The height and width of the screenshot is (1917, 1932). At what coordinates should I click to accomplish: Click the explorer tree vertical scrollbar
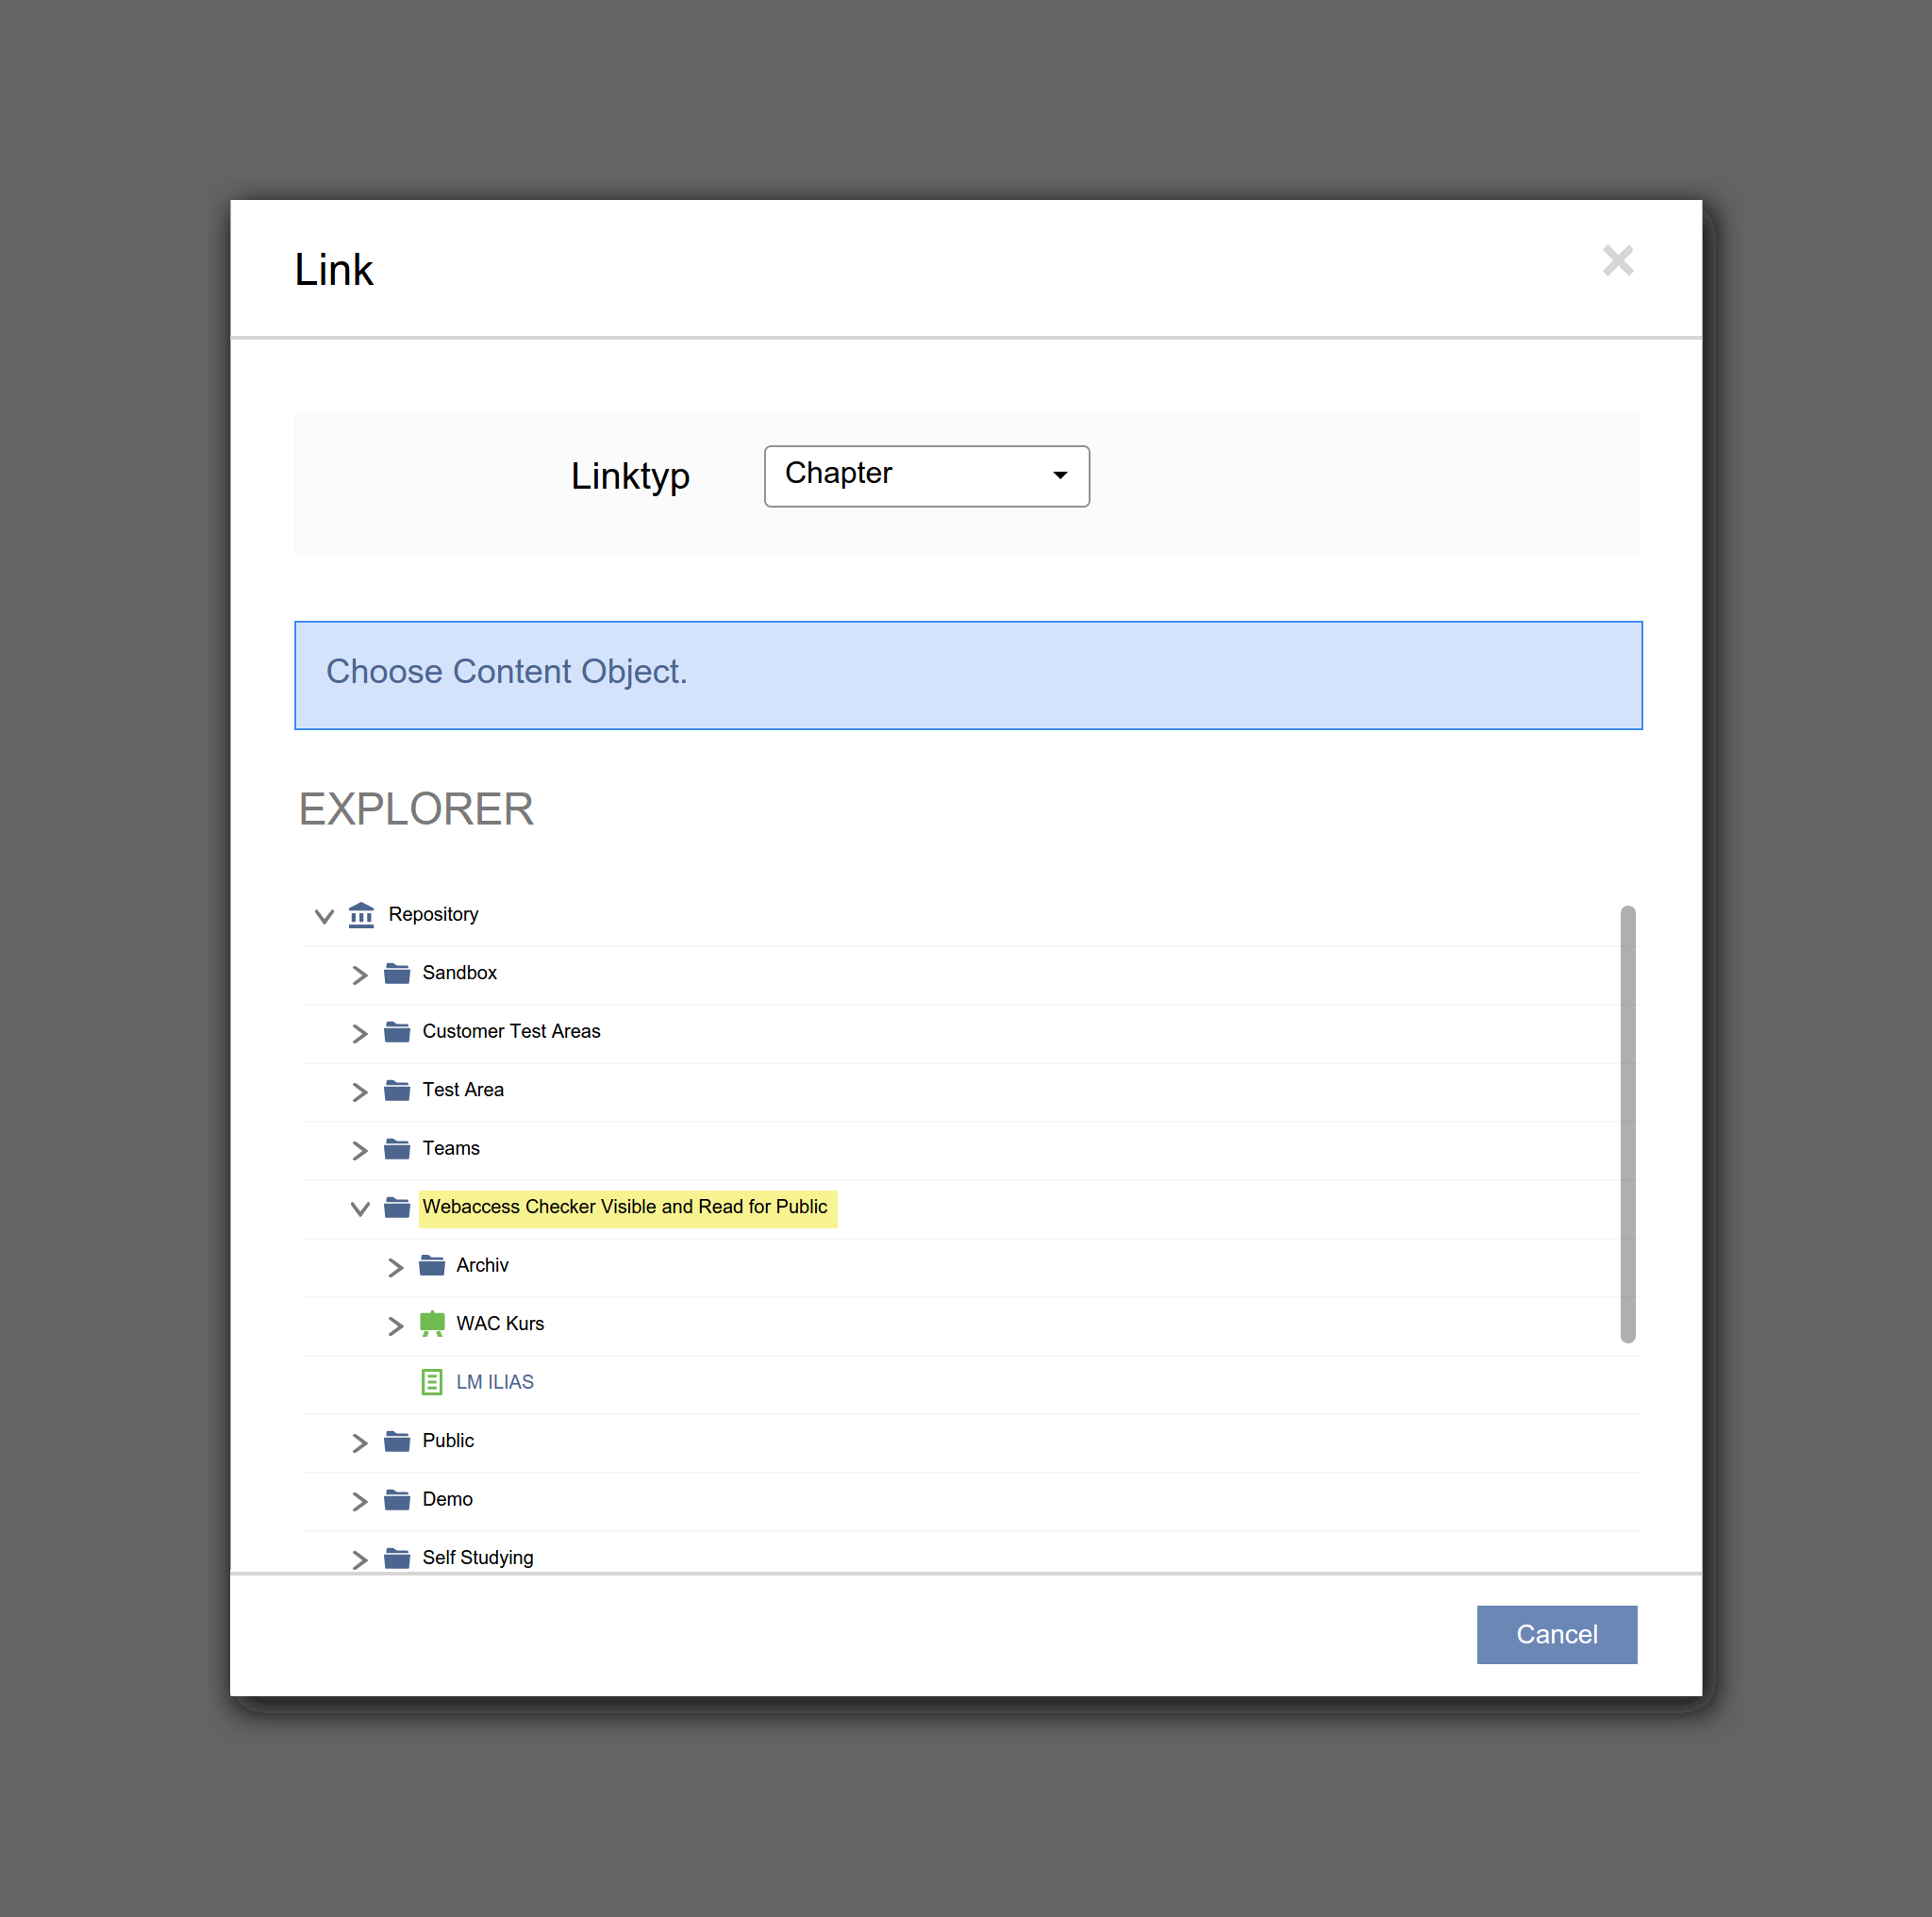click(1627, 1124)
